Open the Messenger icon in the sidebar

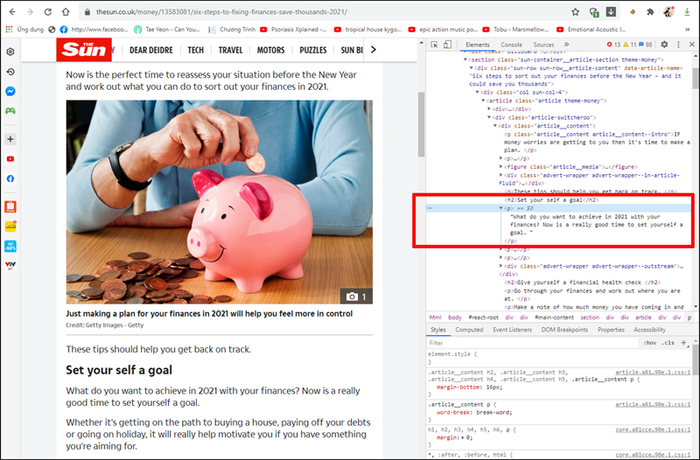point(10,91)
